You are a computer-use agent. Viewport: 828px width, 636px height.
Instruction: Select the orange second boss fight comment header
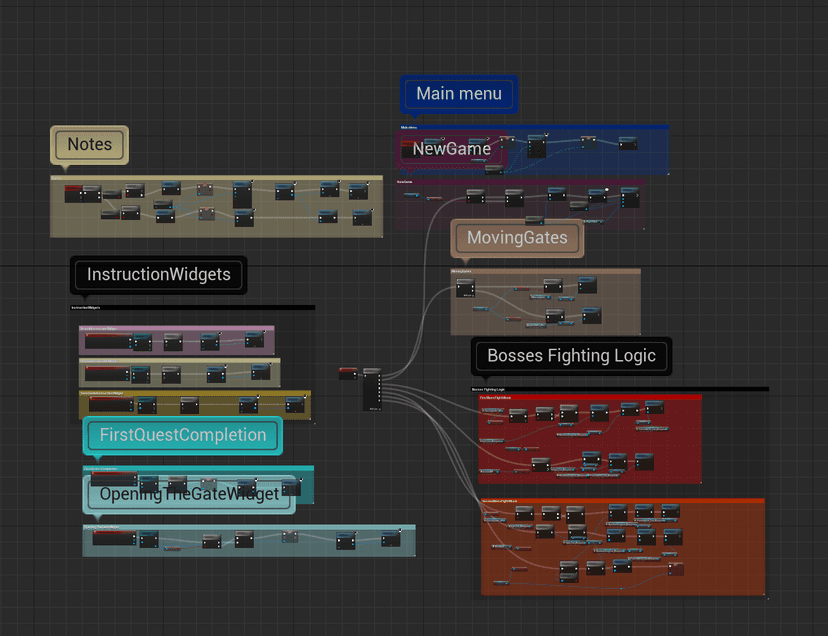pos(622,502)
